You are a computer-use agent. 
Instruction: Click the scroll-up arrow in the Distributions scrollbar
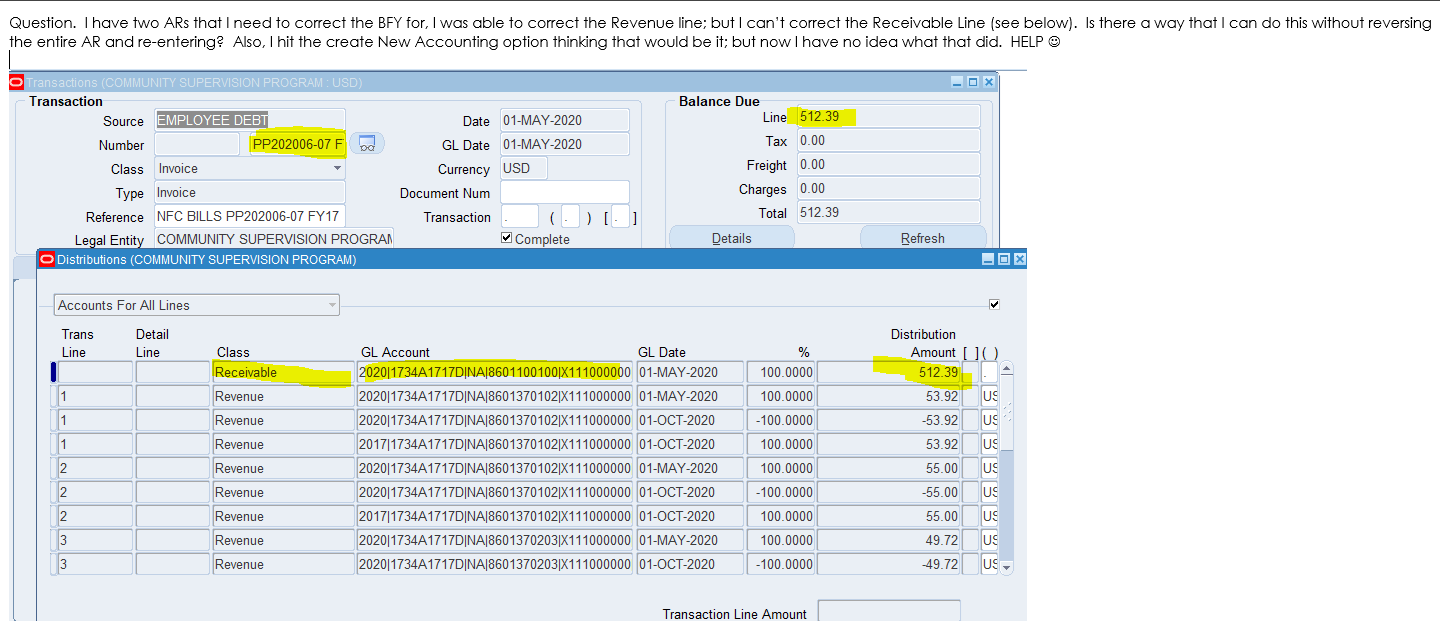pyautogui.click(x=1008, y=369)
